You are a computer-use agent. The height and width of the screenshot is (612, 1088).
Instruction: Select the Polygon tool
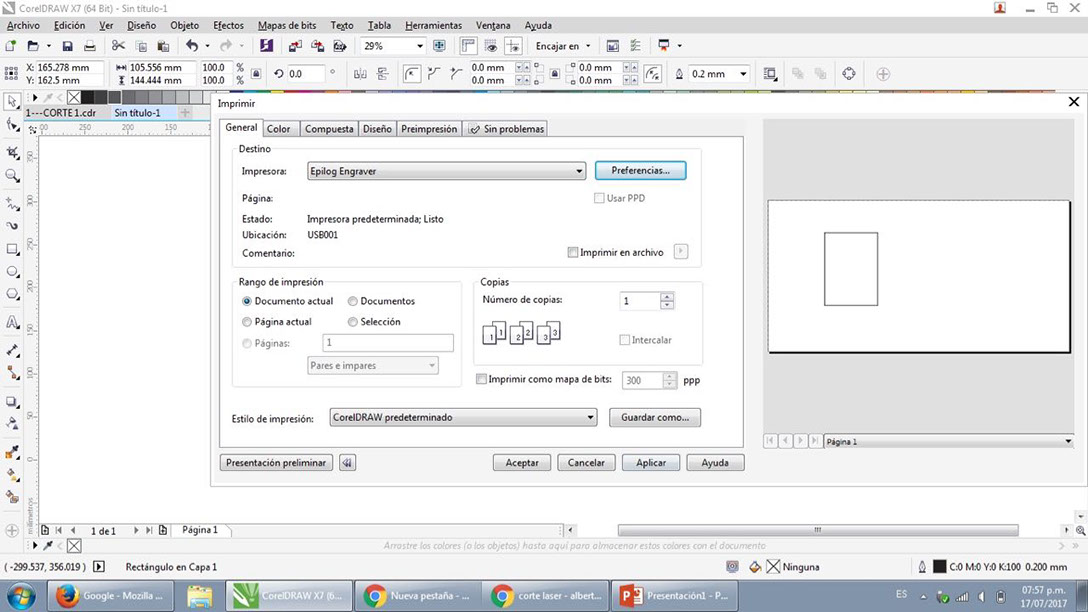pyautogui.click(x=12, y=294)
